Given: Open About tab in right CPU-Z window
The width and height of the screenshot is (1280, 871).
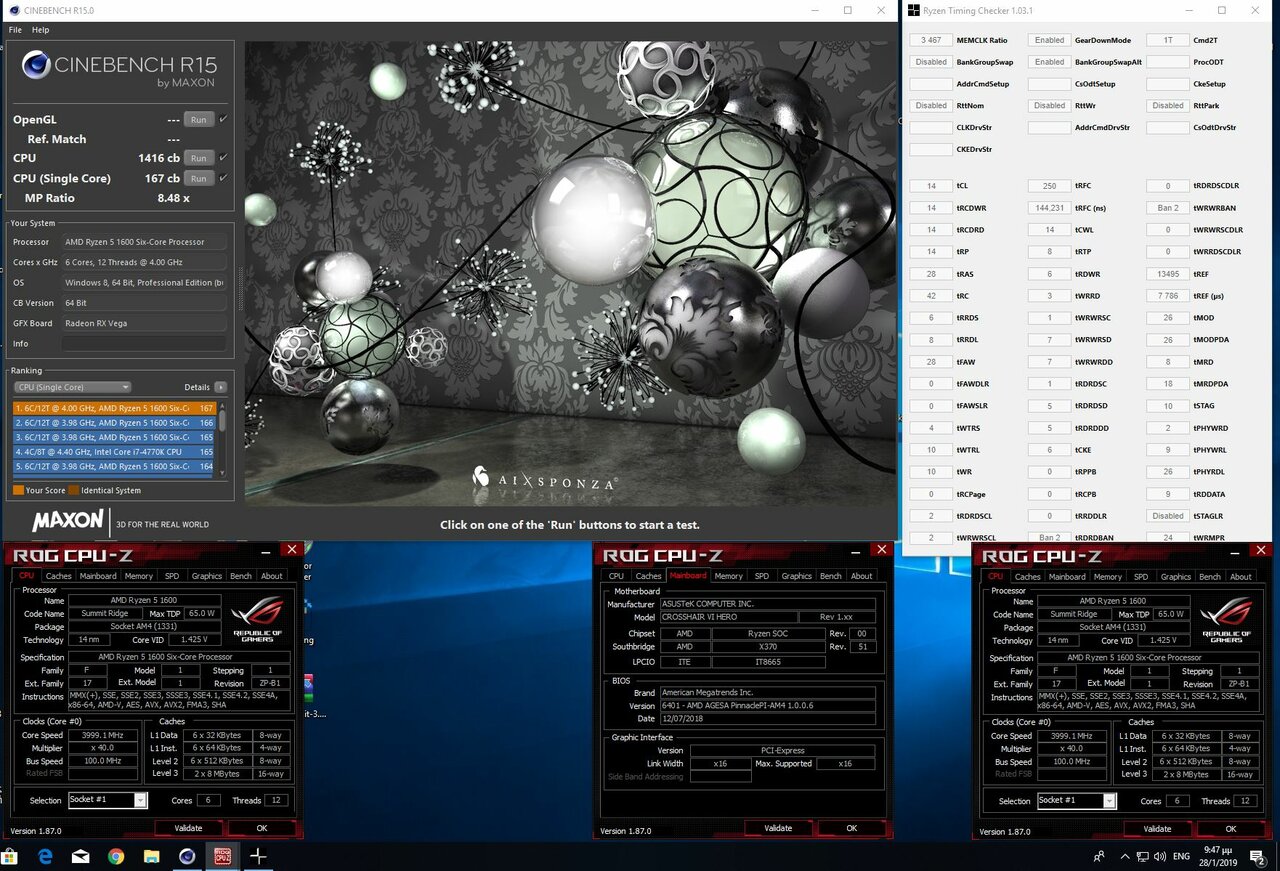Looking at the screenshot, I should coord(1241,577).
